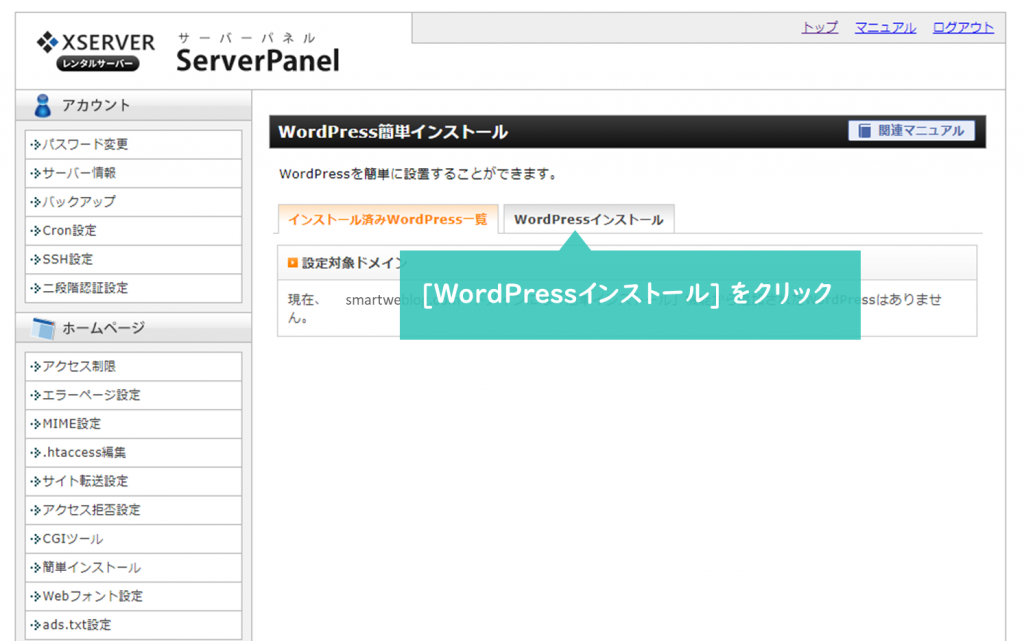Open CGIツール menu item
Image resolution: width=1024 pixels, height=641 pixels.
133,539
